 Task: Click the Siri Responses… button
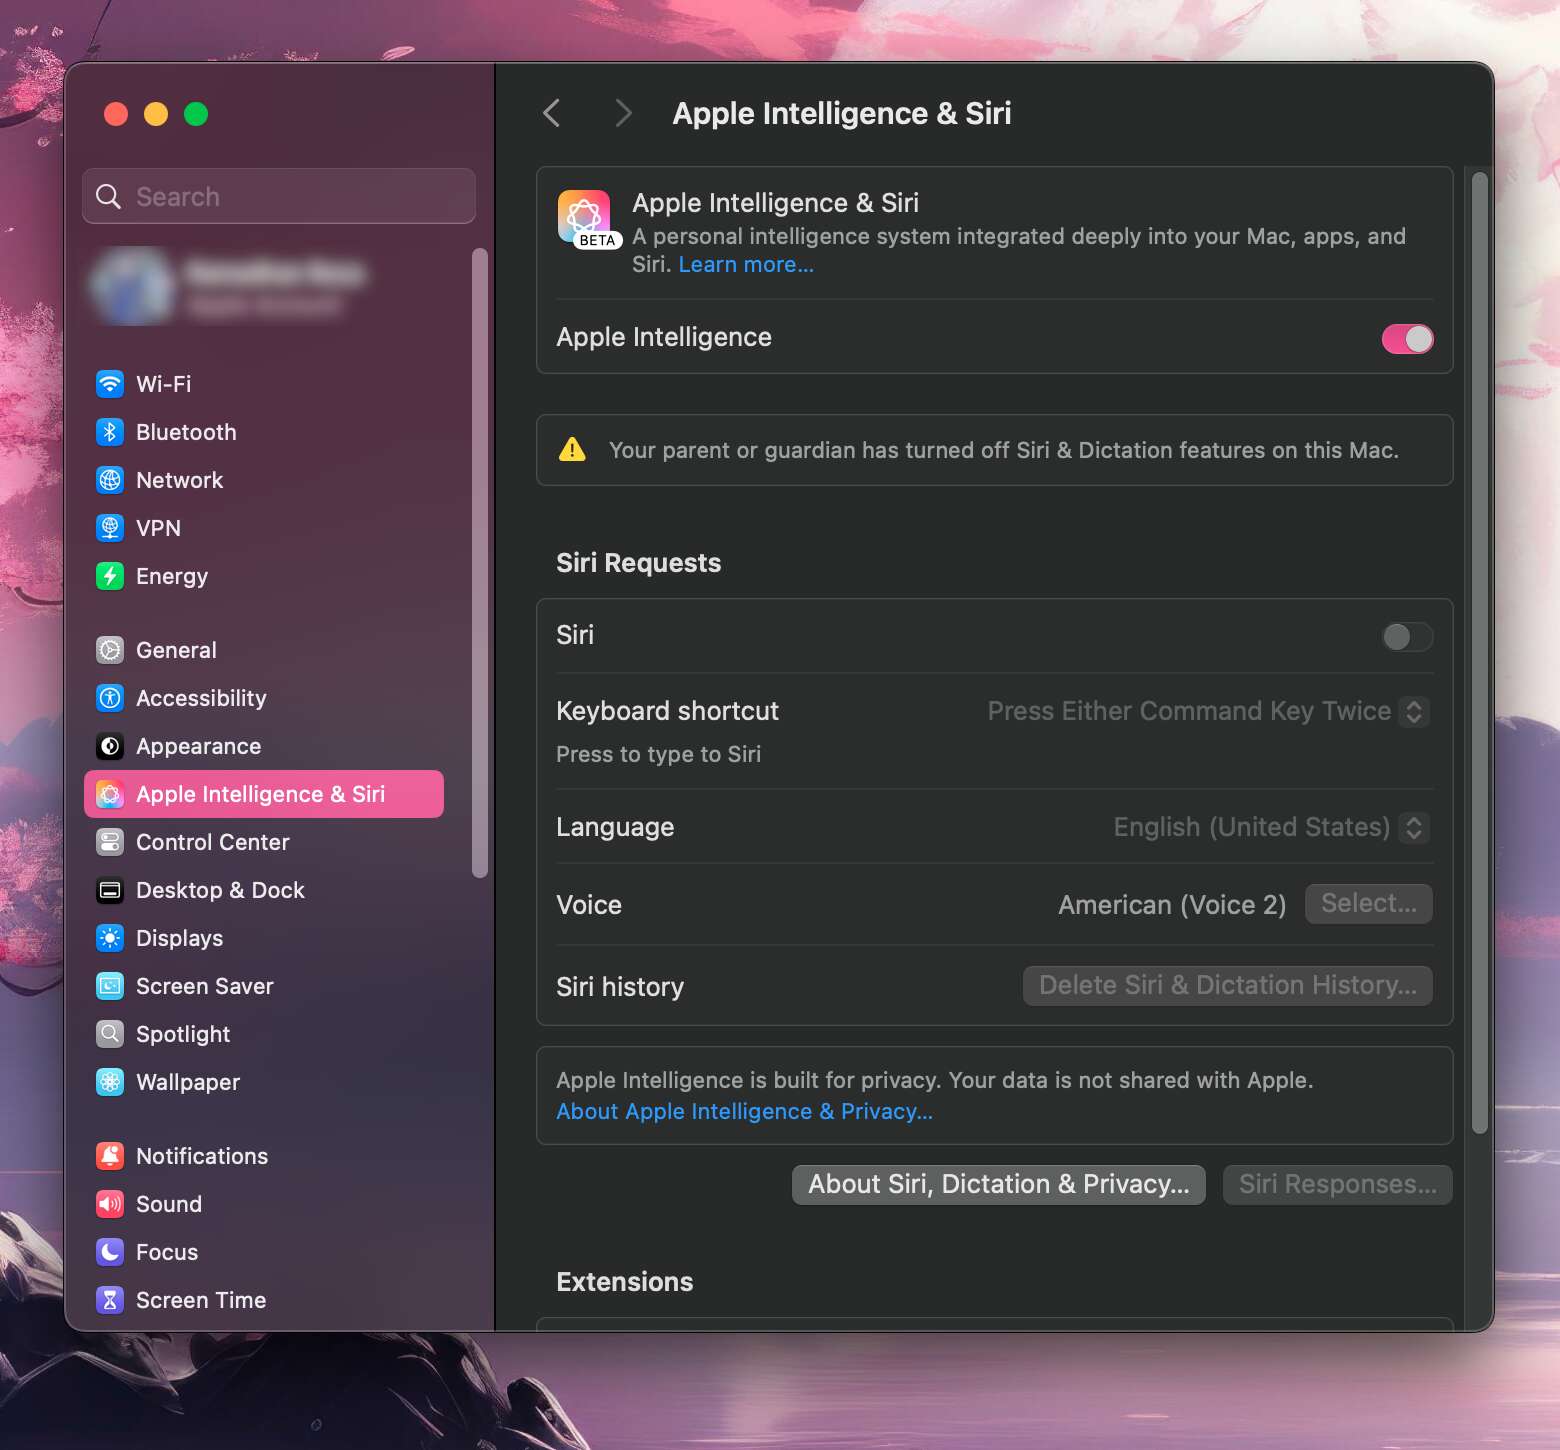(x=1337, y=1185)
